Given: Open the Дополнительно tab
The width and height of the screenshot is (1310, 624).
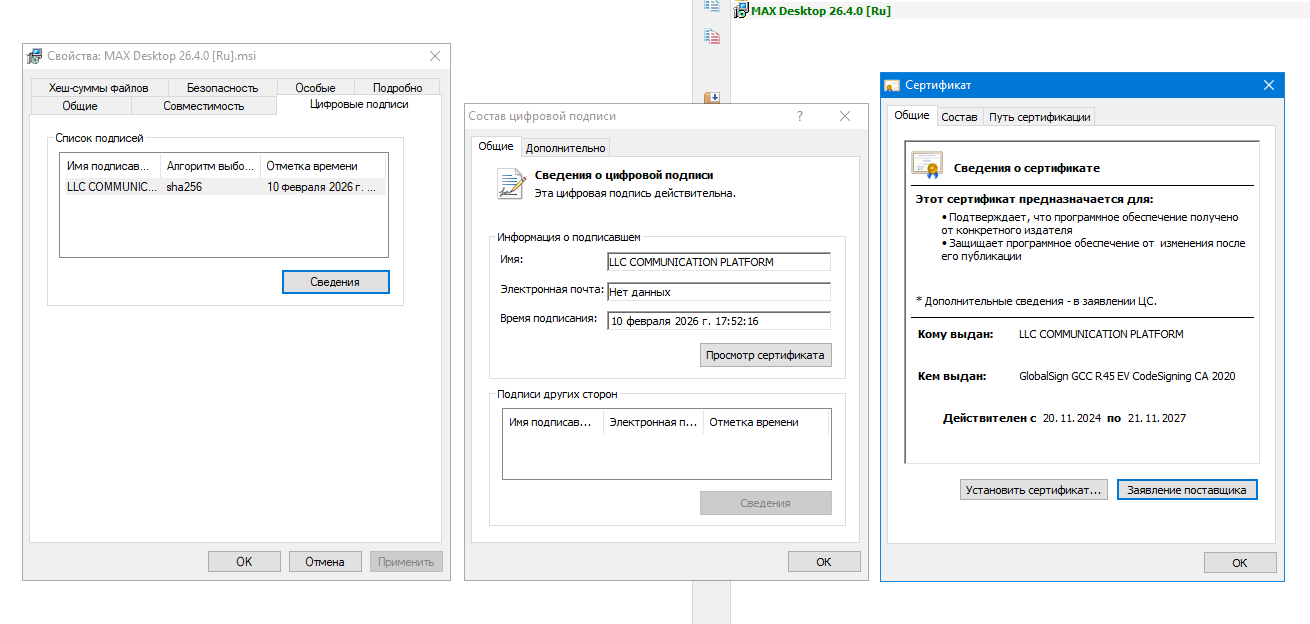Looking at the screenshot, I should [566, 147].
